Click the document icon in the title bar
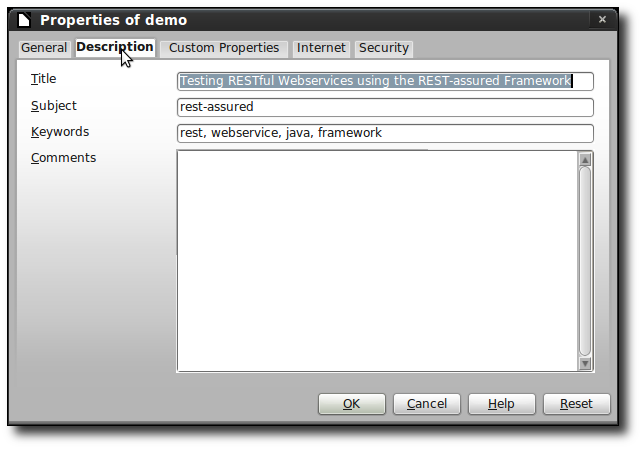Screen dimensions: 642x449 pos(24,19)
